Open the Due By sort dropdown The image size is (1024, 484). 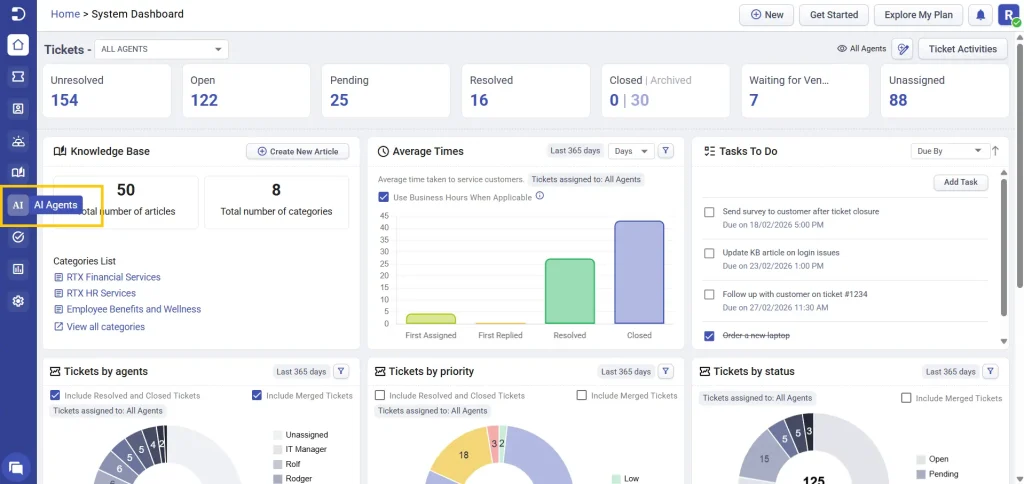tap(950, 151)
